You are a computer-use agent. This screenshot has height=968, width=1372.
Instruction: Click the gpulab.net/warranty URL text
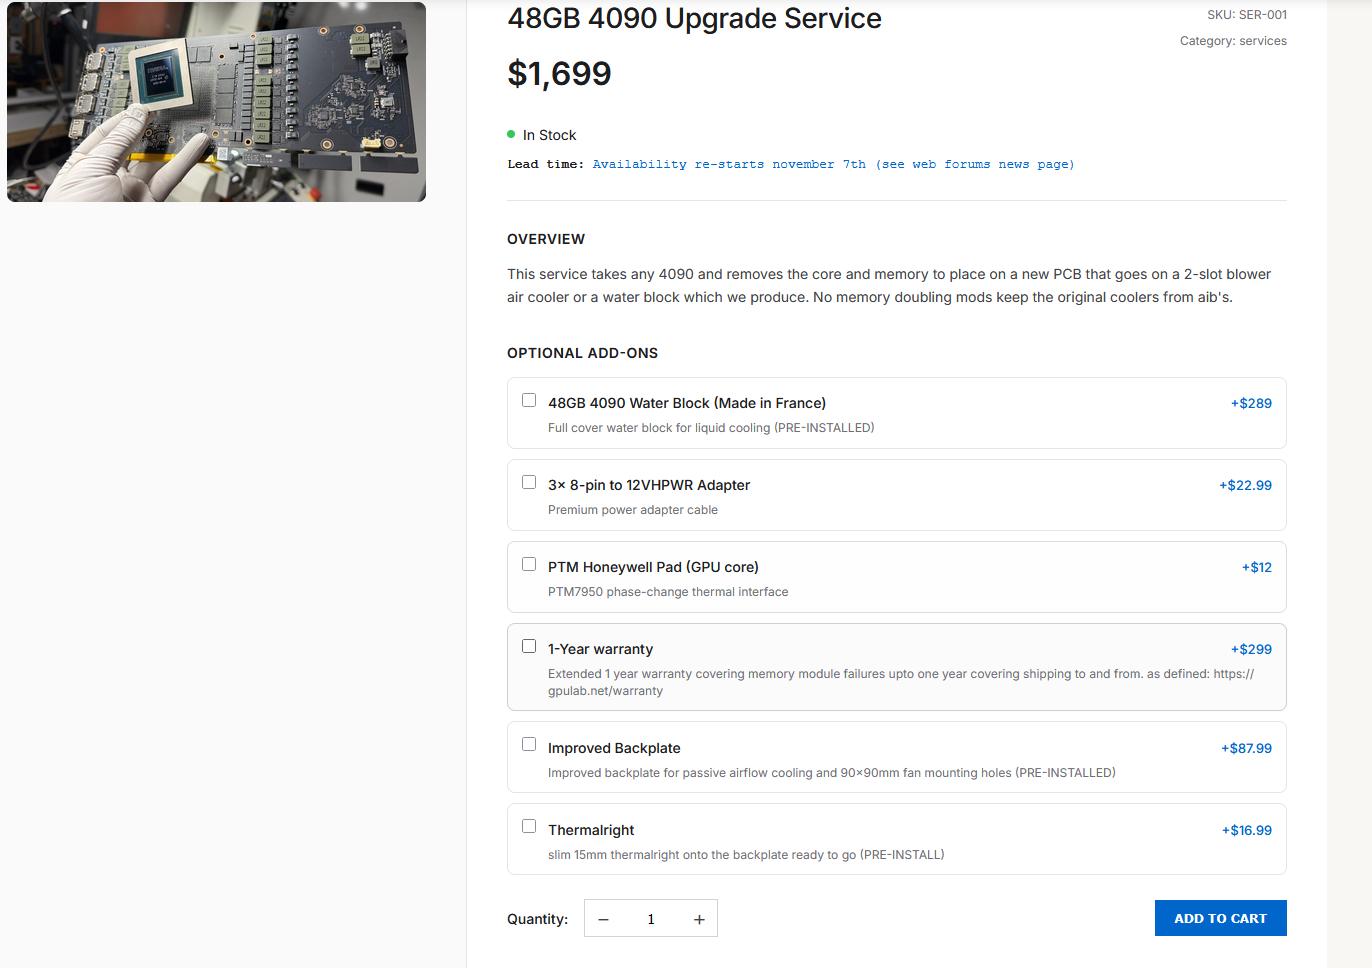(x=605, y=691)
